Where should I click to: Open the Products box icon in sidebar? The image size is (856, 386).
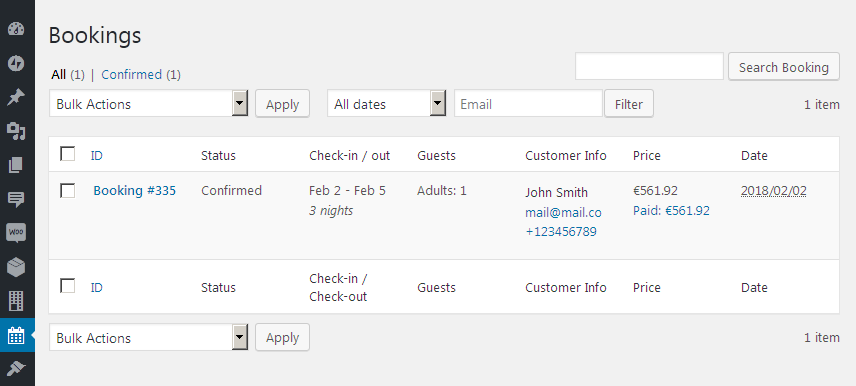pos(16,267)
